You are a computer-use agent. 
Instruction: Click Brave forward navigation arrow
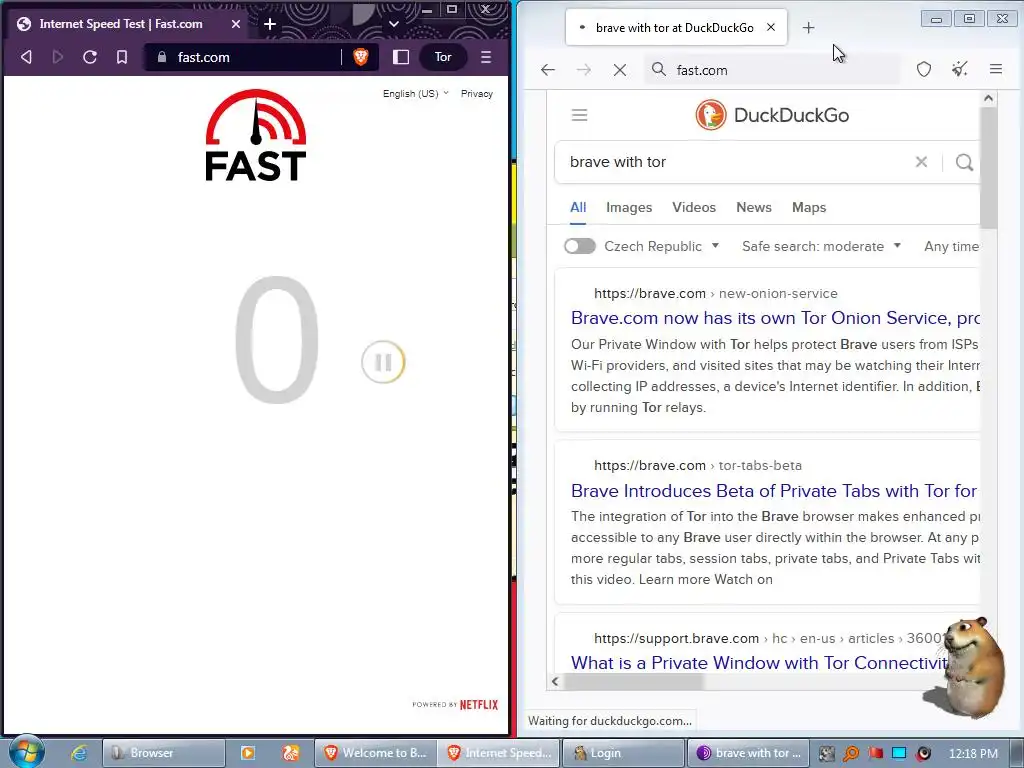point(57,57)
